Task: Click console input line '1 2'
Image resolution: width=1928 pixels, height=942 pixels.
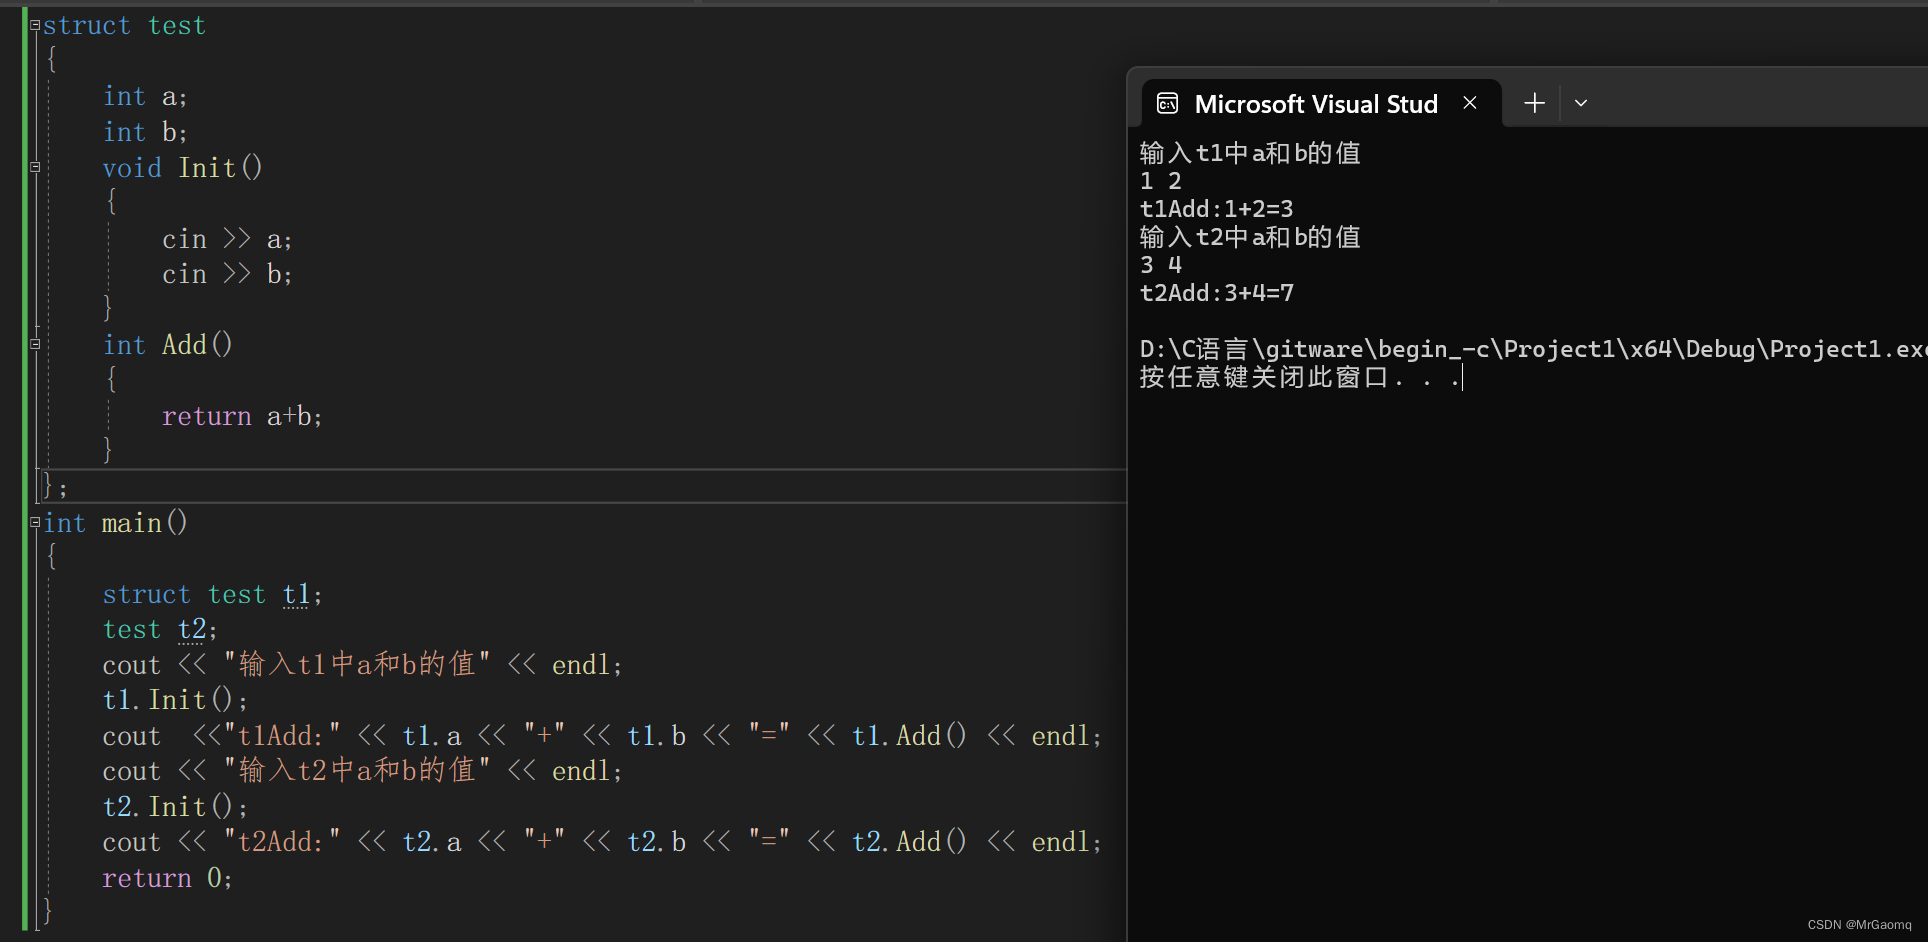Action: click(x=1161, y=181)
